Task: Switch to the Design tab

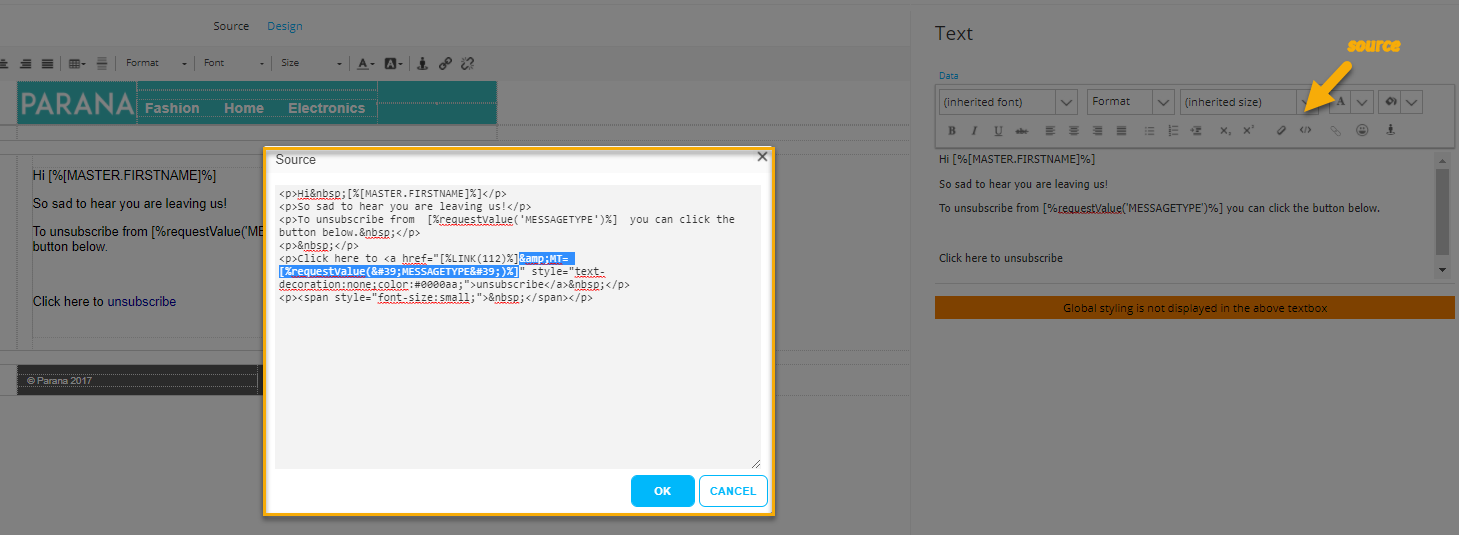Action: click(284, 26)
